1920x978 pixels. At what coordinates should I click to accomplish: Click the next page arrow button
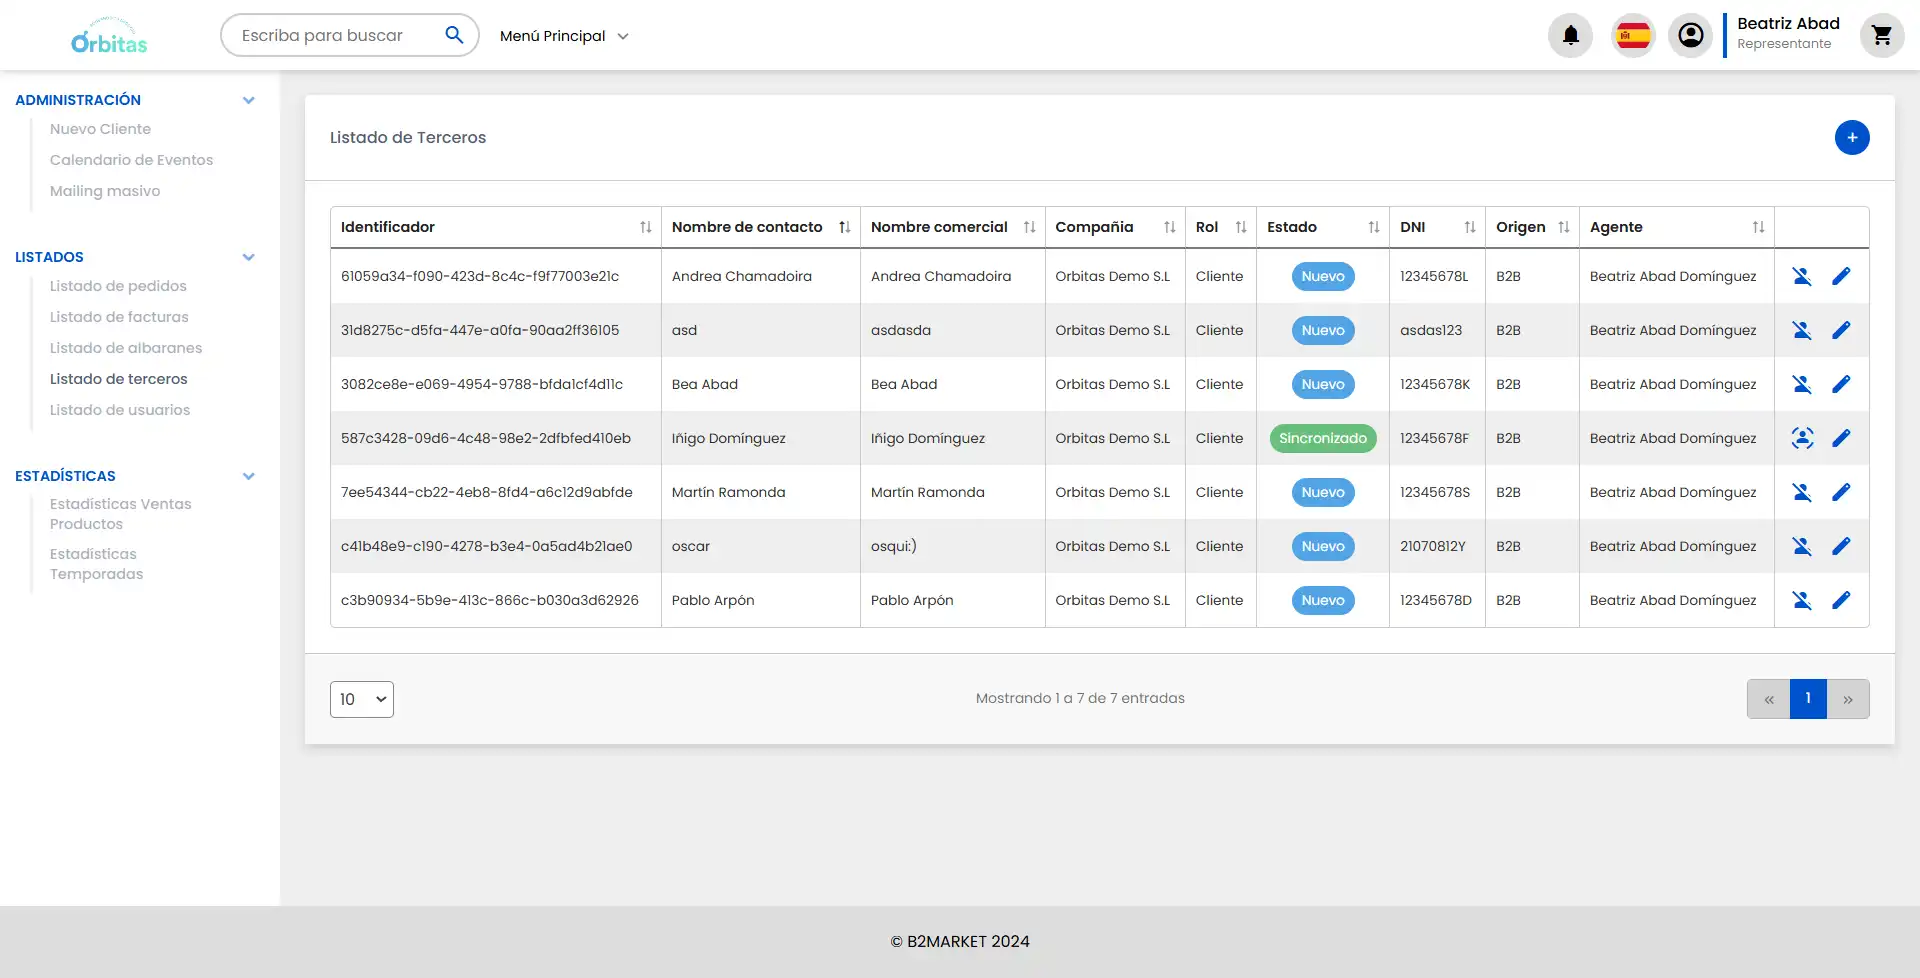pyautogui.click(x=1847, y=699)
